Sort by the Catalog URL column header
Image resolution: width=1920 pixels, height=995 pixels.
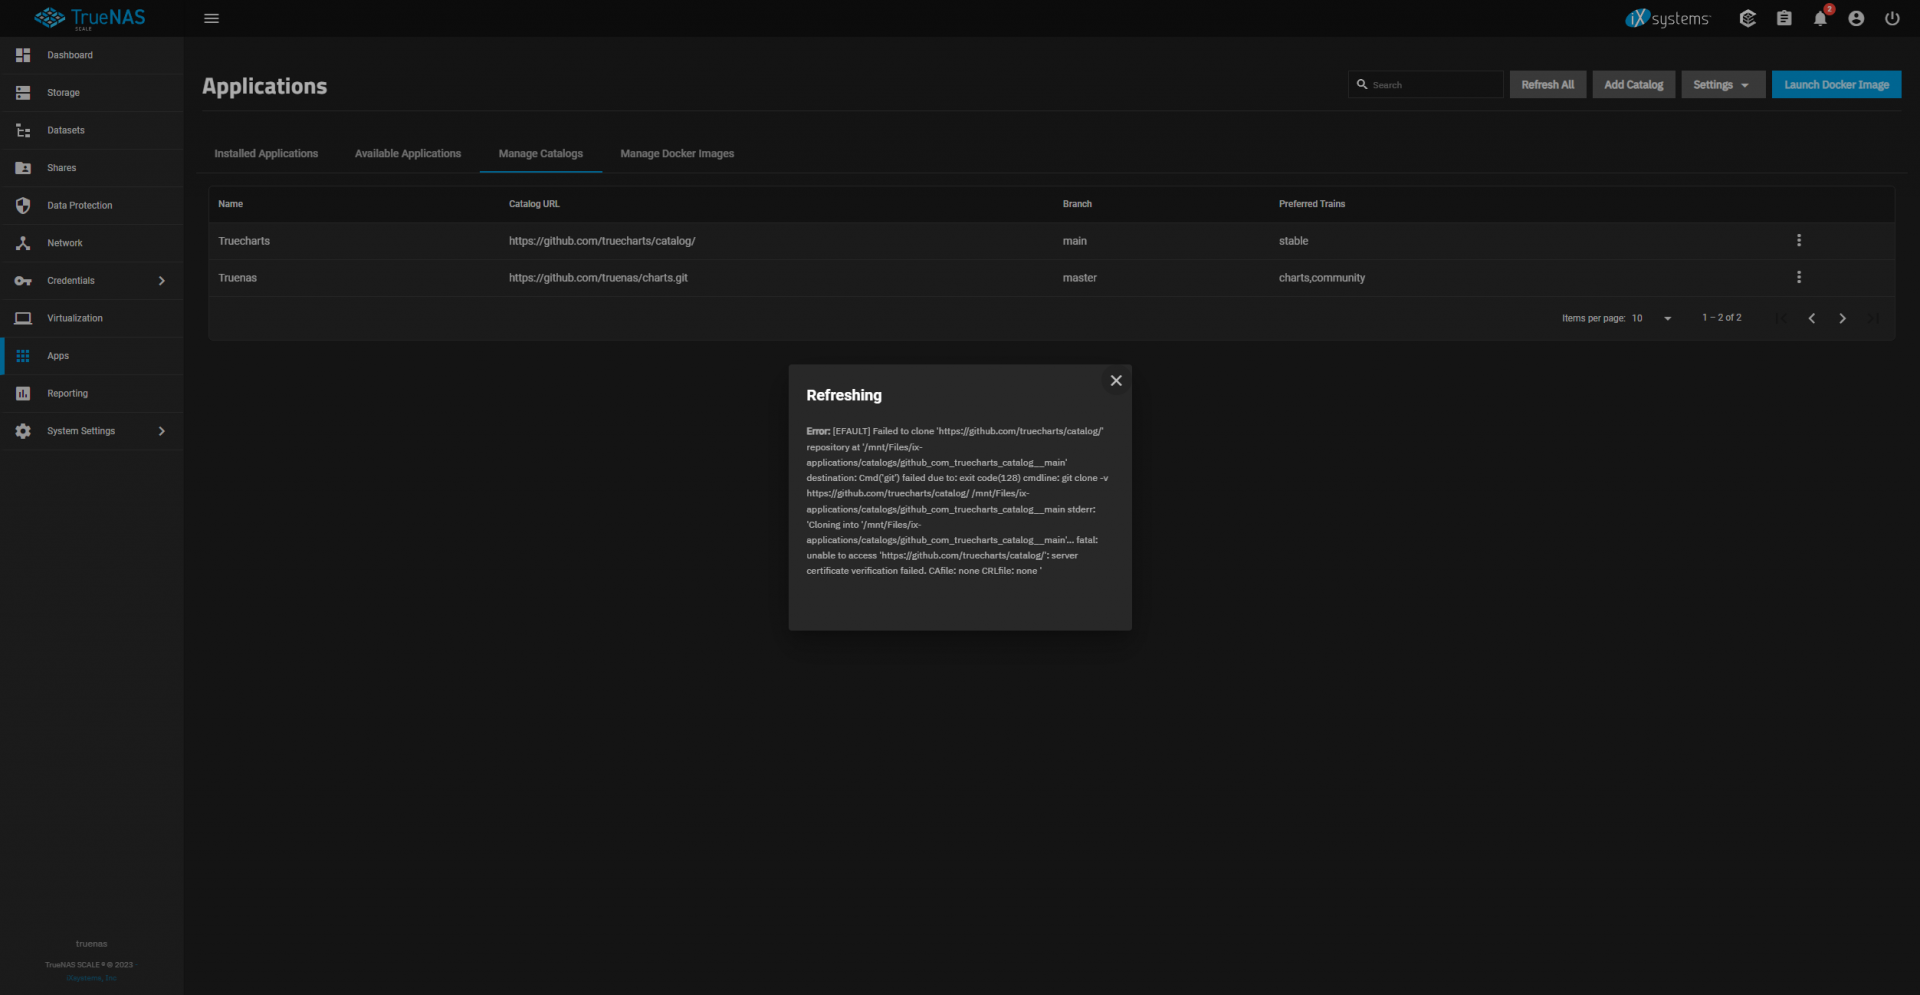click(x=534, y=204)
